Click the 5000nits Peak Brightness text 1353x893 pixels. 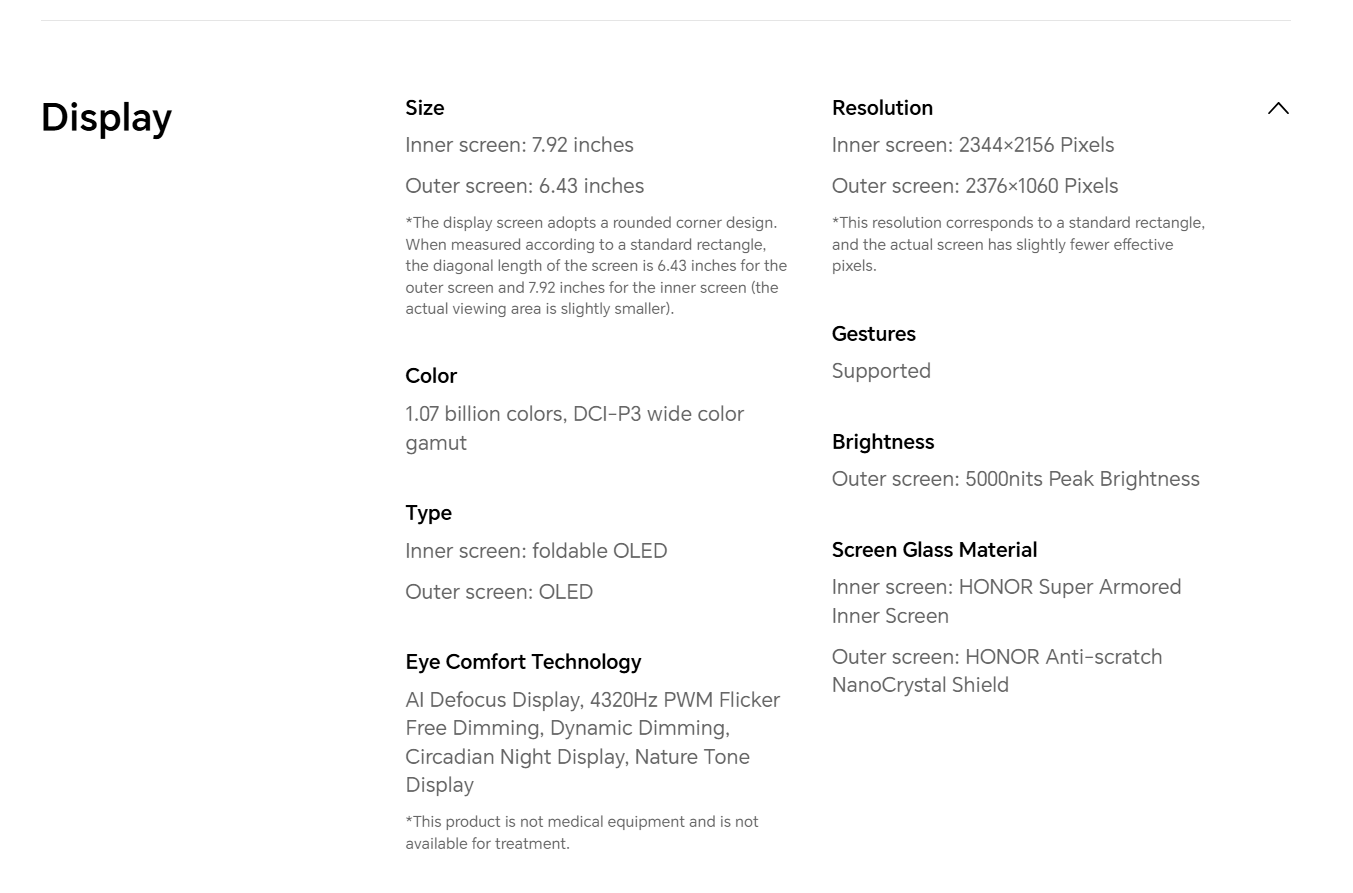point(1015,479)
